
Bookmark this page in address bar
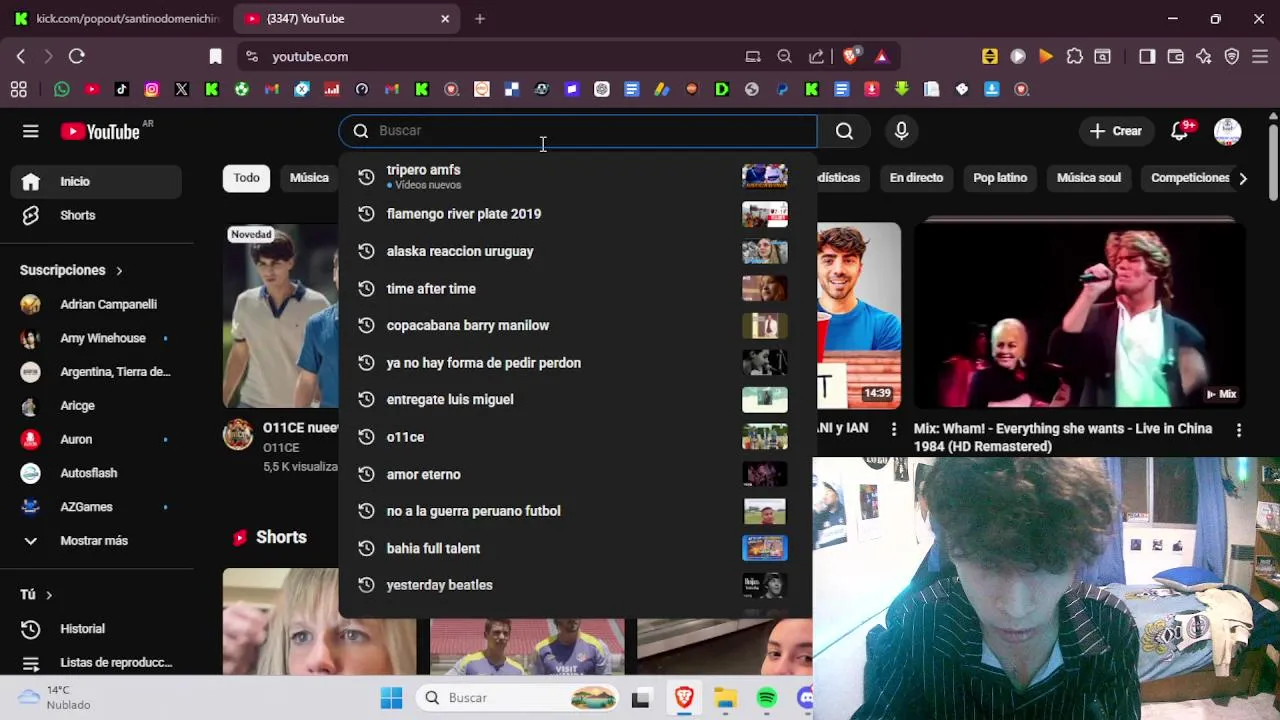click(215, 57)
